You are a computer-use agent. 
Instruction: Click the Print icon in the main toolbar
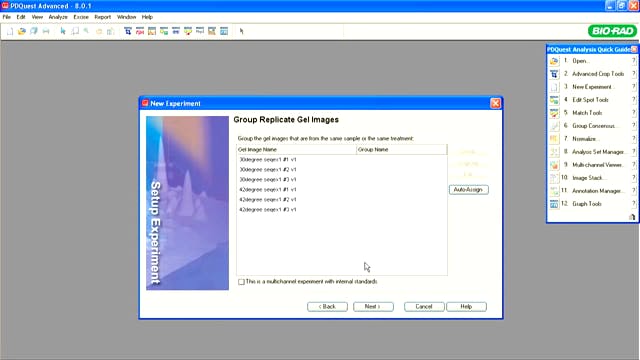click(46, 31)
